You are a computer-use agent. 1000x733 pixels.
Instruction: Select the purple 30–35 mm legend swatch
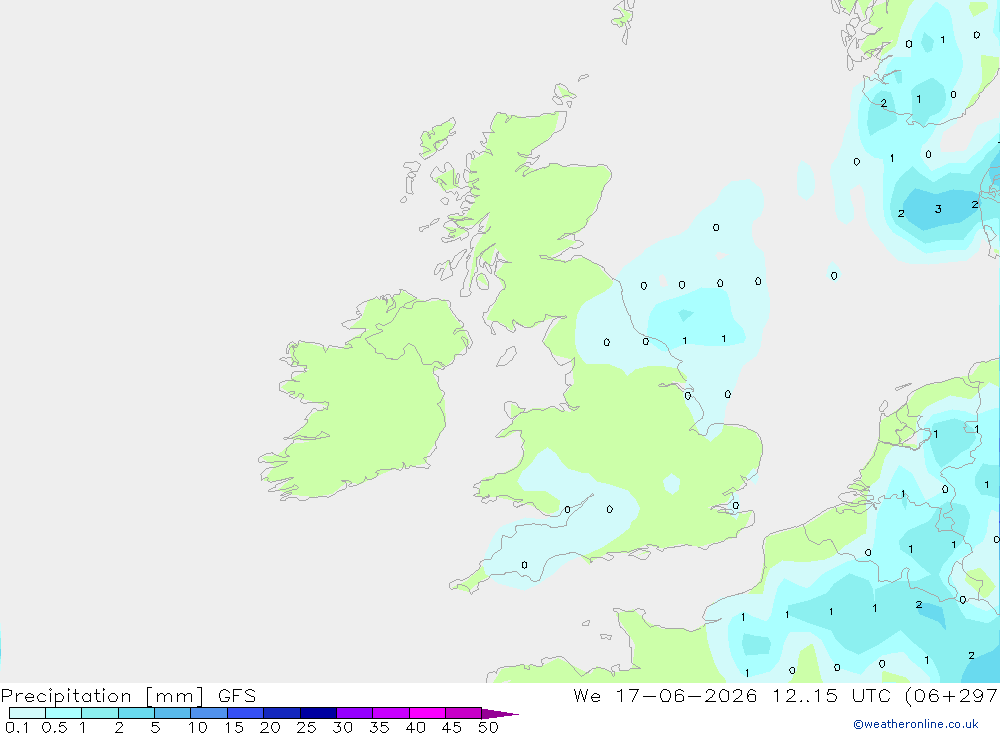pos(354,713)
